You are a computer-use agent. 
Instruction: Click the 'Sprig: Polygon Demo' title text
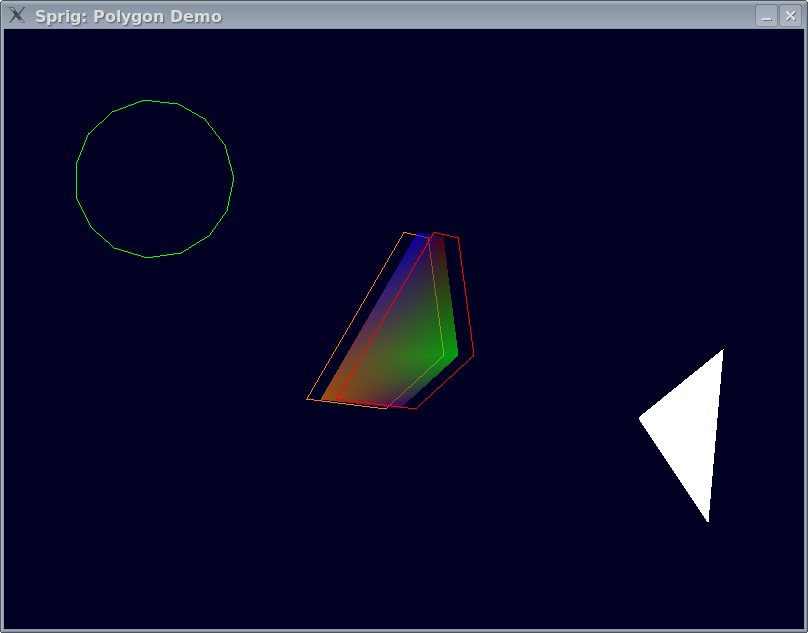[128, 16]
